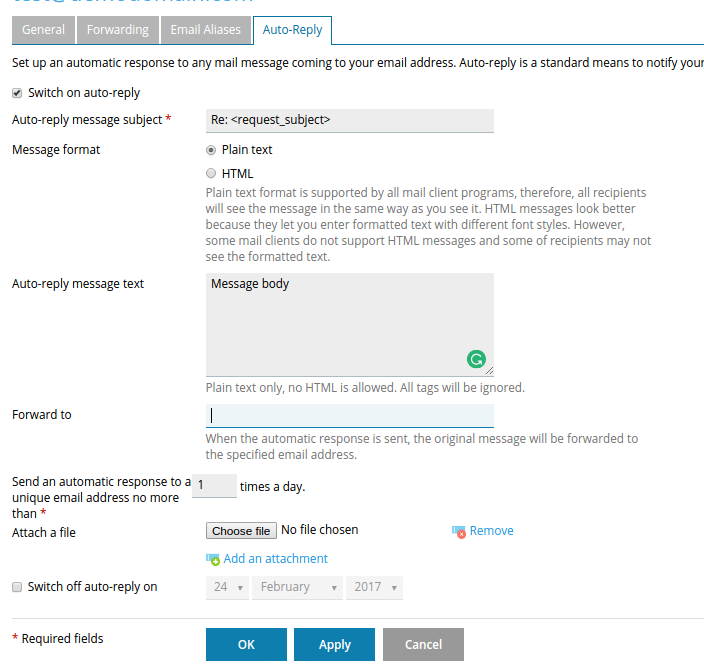The width and height of the screenshot is (704, 667).
Task: Click the green Grammarly icon in the message box
Action: point(476,359)
